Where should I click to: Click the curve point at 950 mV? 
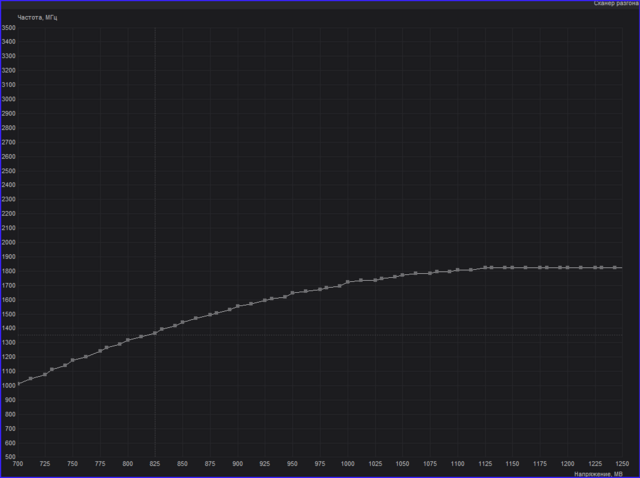click(x=292, y=293)
